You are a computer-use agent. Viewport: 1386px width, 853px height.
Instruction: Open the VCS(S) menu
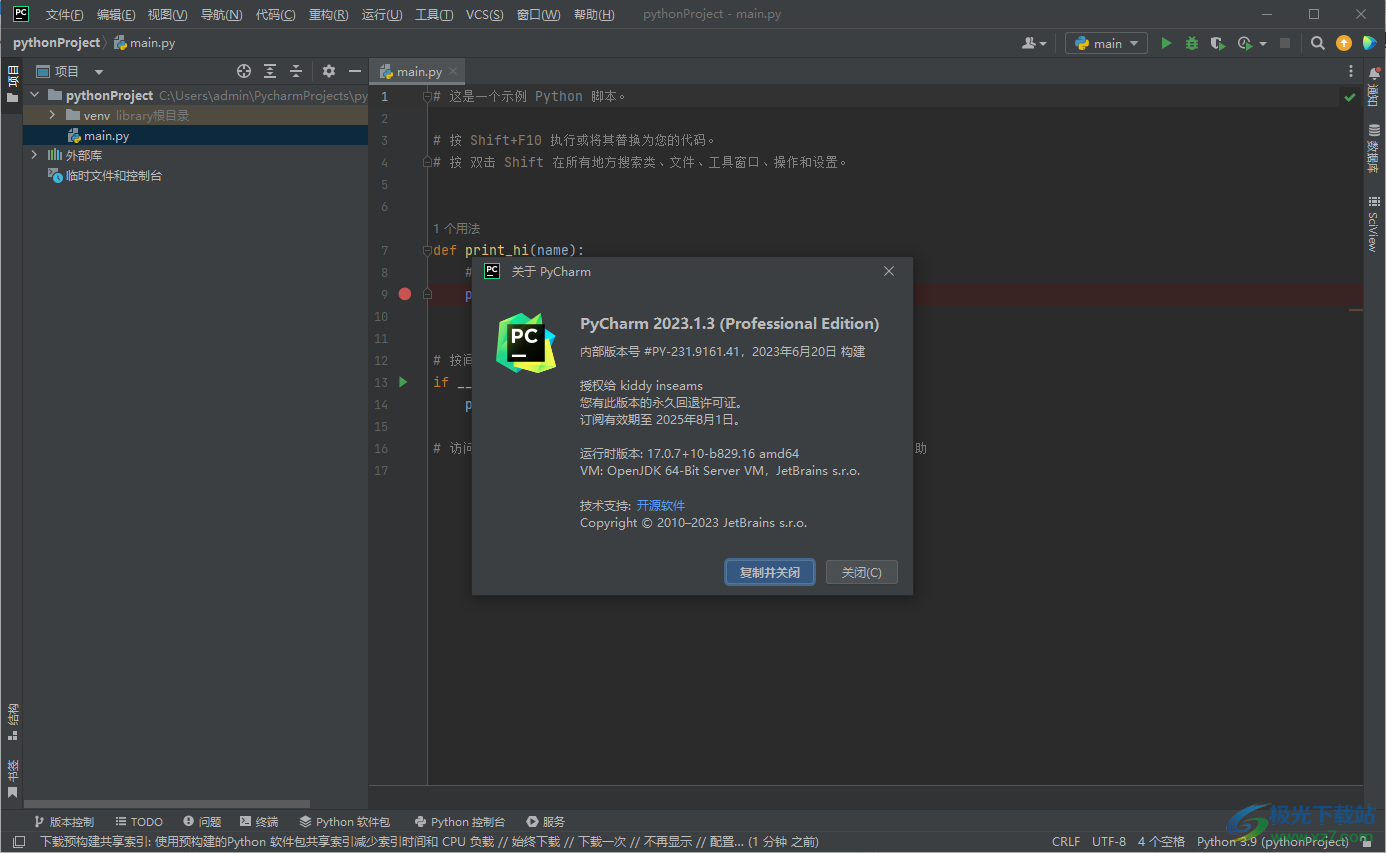(484, 14)
